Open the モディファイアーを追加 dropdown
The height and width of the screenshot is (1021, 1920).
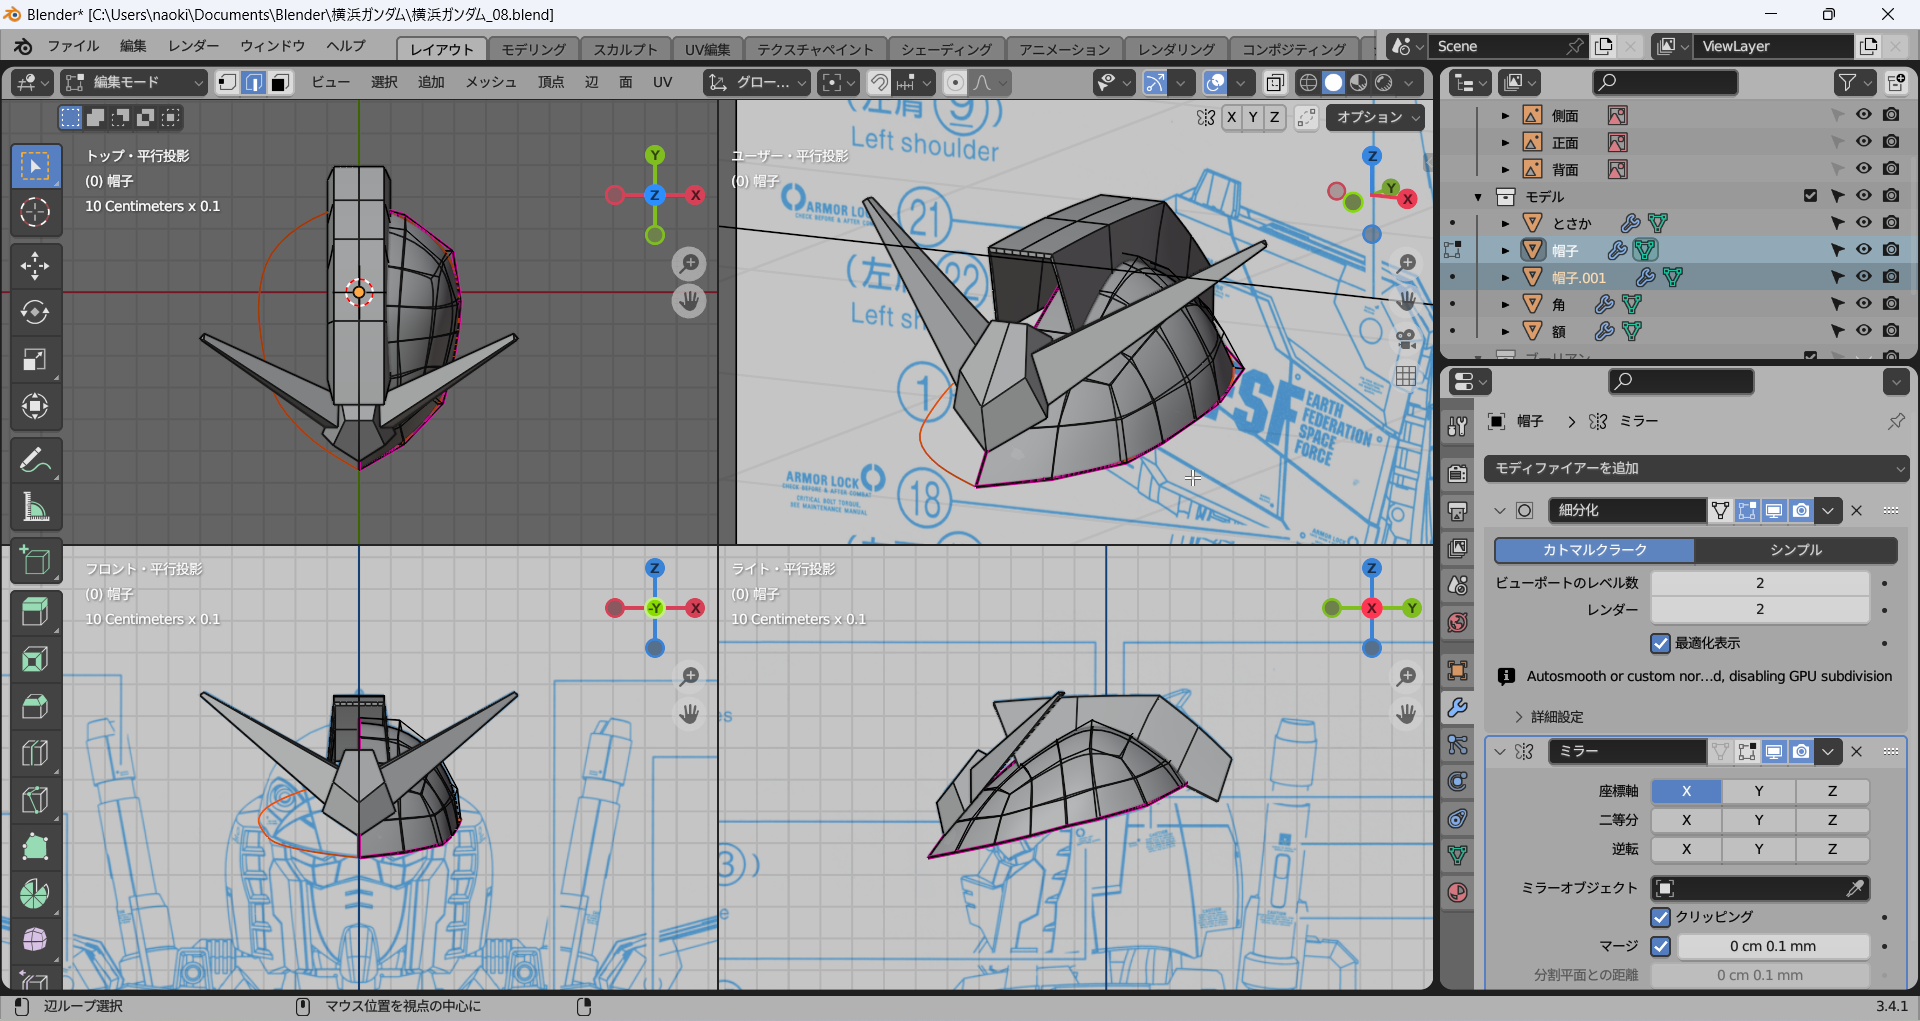pos(1695,468)
